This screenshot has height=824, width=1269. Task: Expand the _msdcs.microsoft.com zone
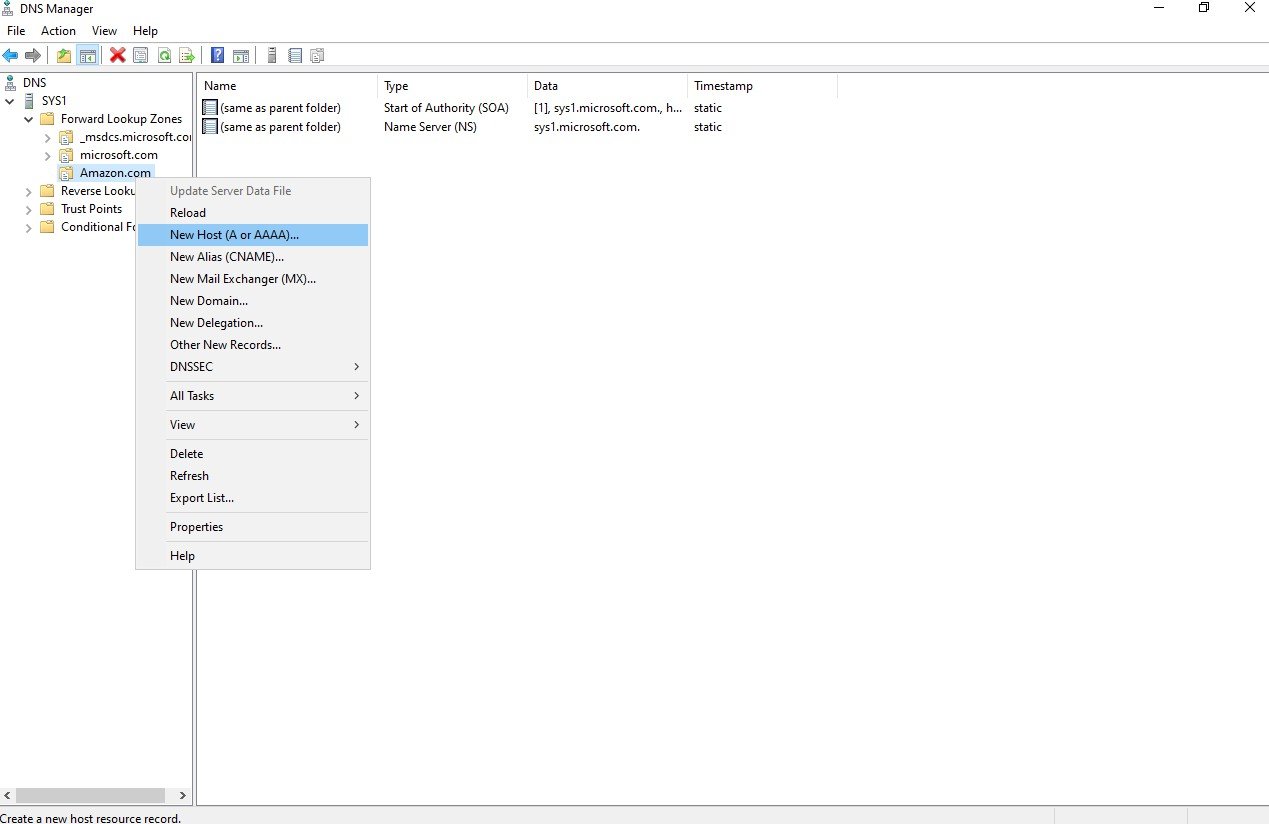click(x=48, y=137)
